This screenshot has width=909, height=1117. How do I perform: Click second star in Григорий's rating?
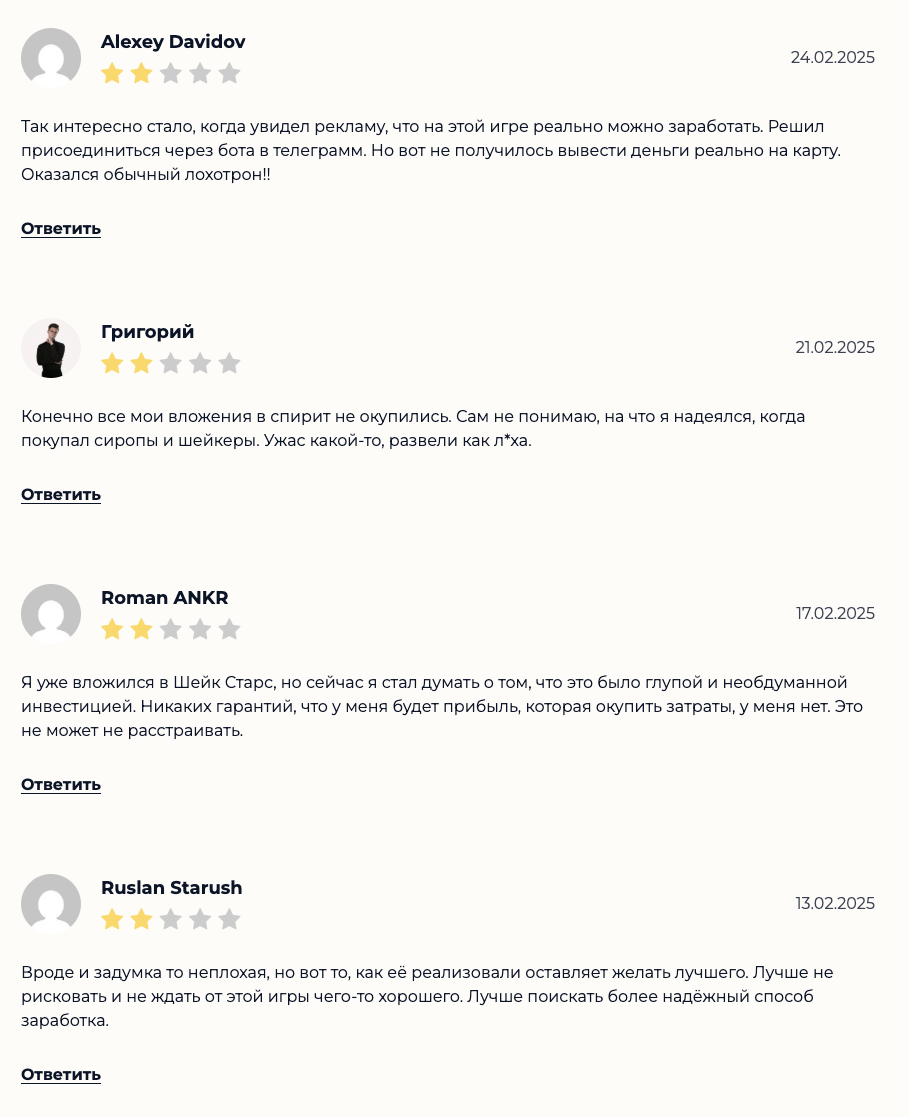tap(141, 363)
